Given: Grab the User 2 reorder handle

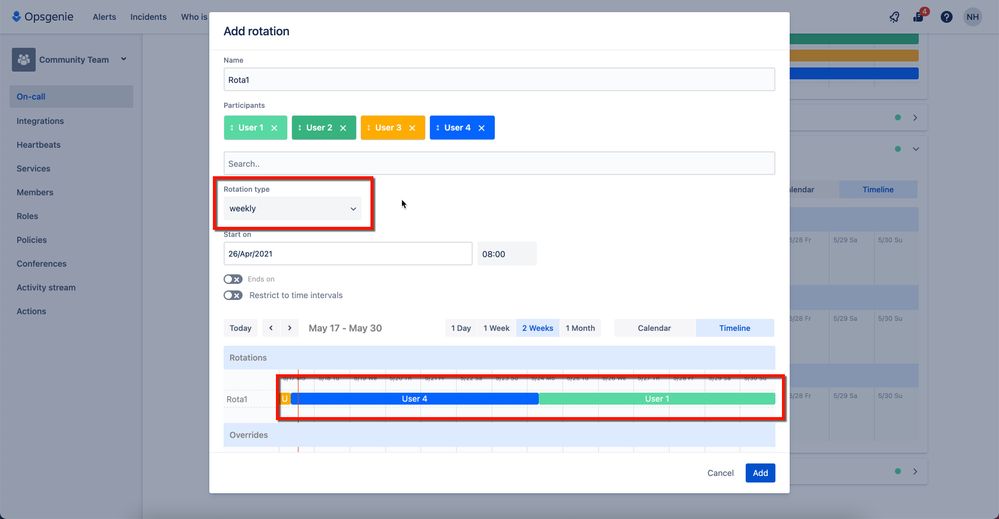Looking at the screenshot, I should [299, 128].
